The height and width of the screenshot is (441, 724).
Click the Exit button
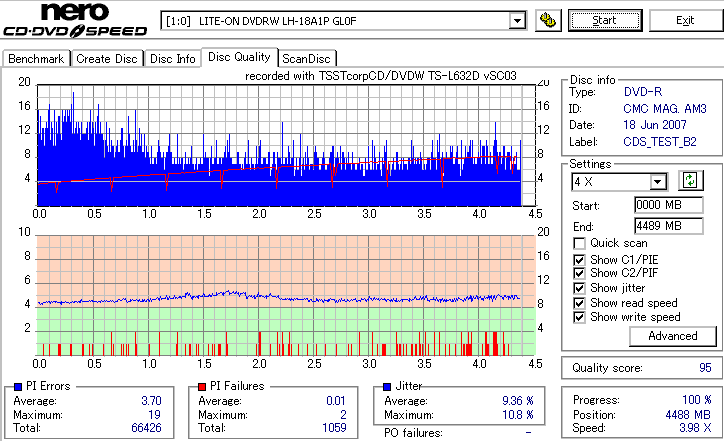click(x=685, y=20)
